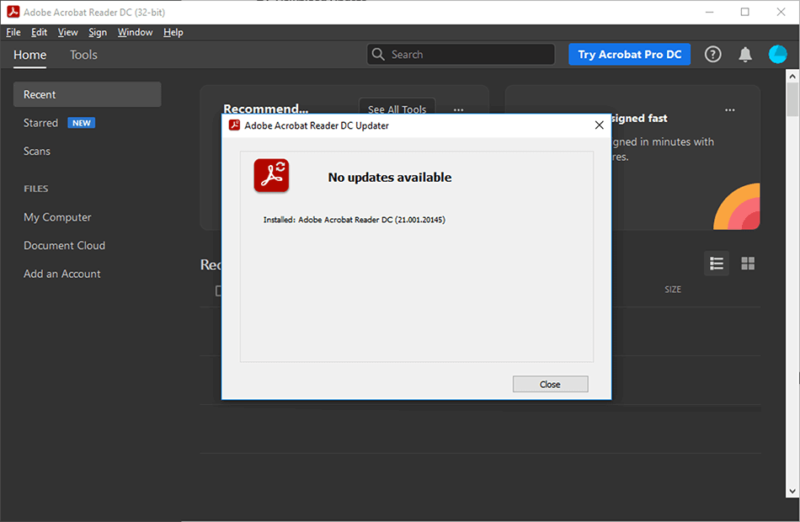800x522 pixels.
Task: Switch to the Home tab
Action: pyautogui.click(x=30, y=55)
